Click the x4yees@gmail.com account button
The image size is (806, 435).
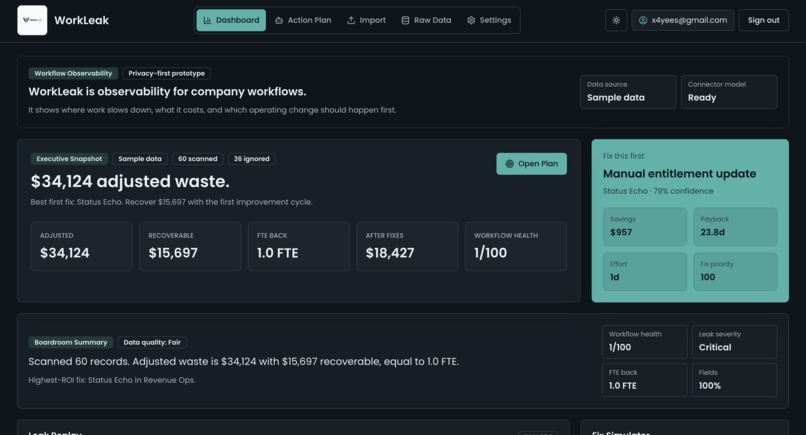(683, 20)
